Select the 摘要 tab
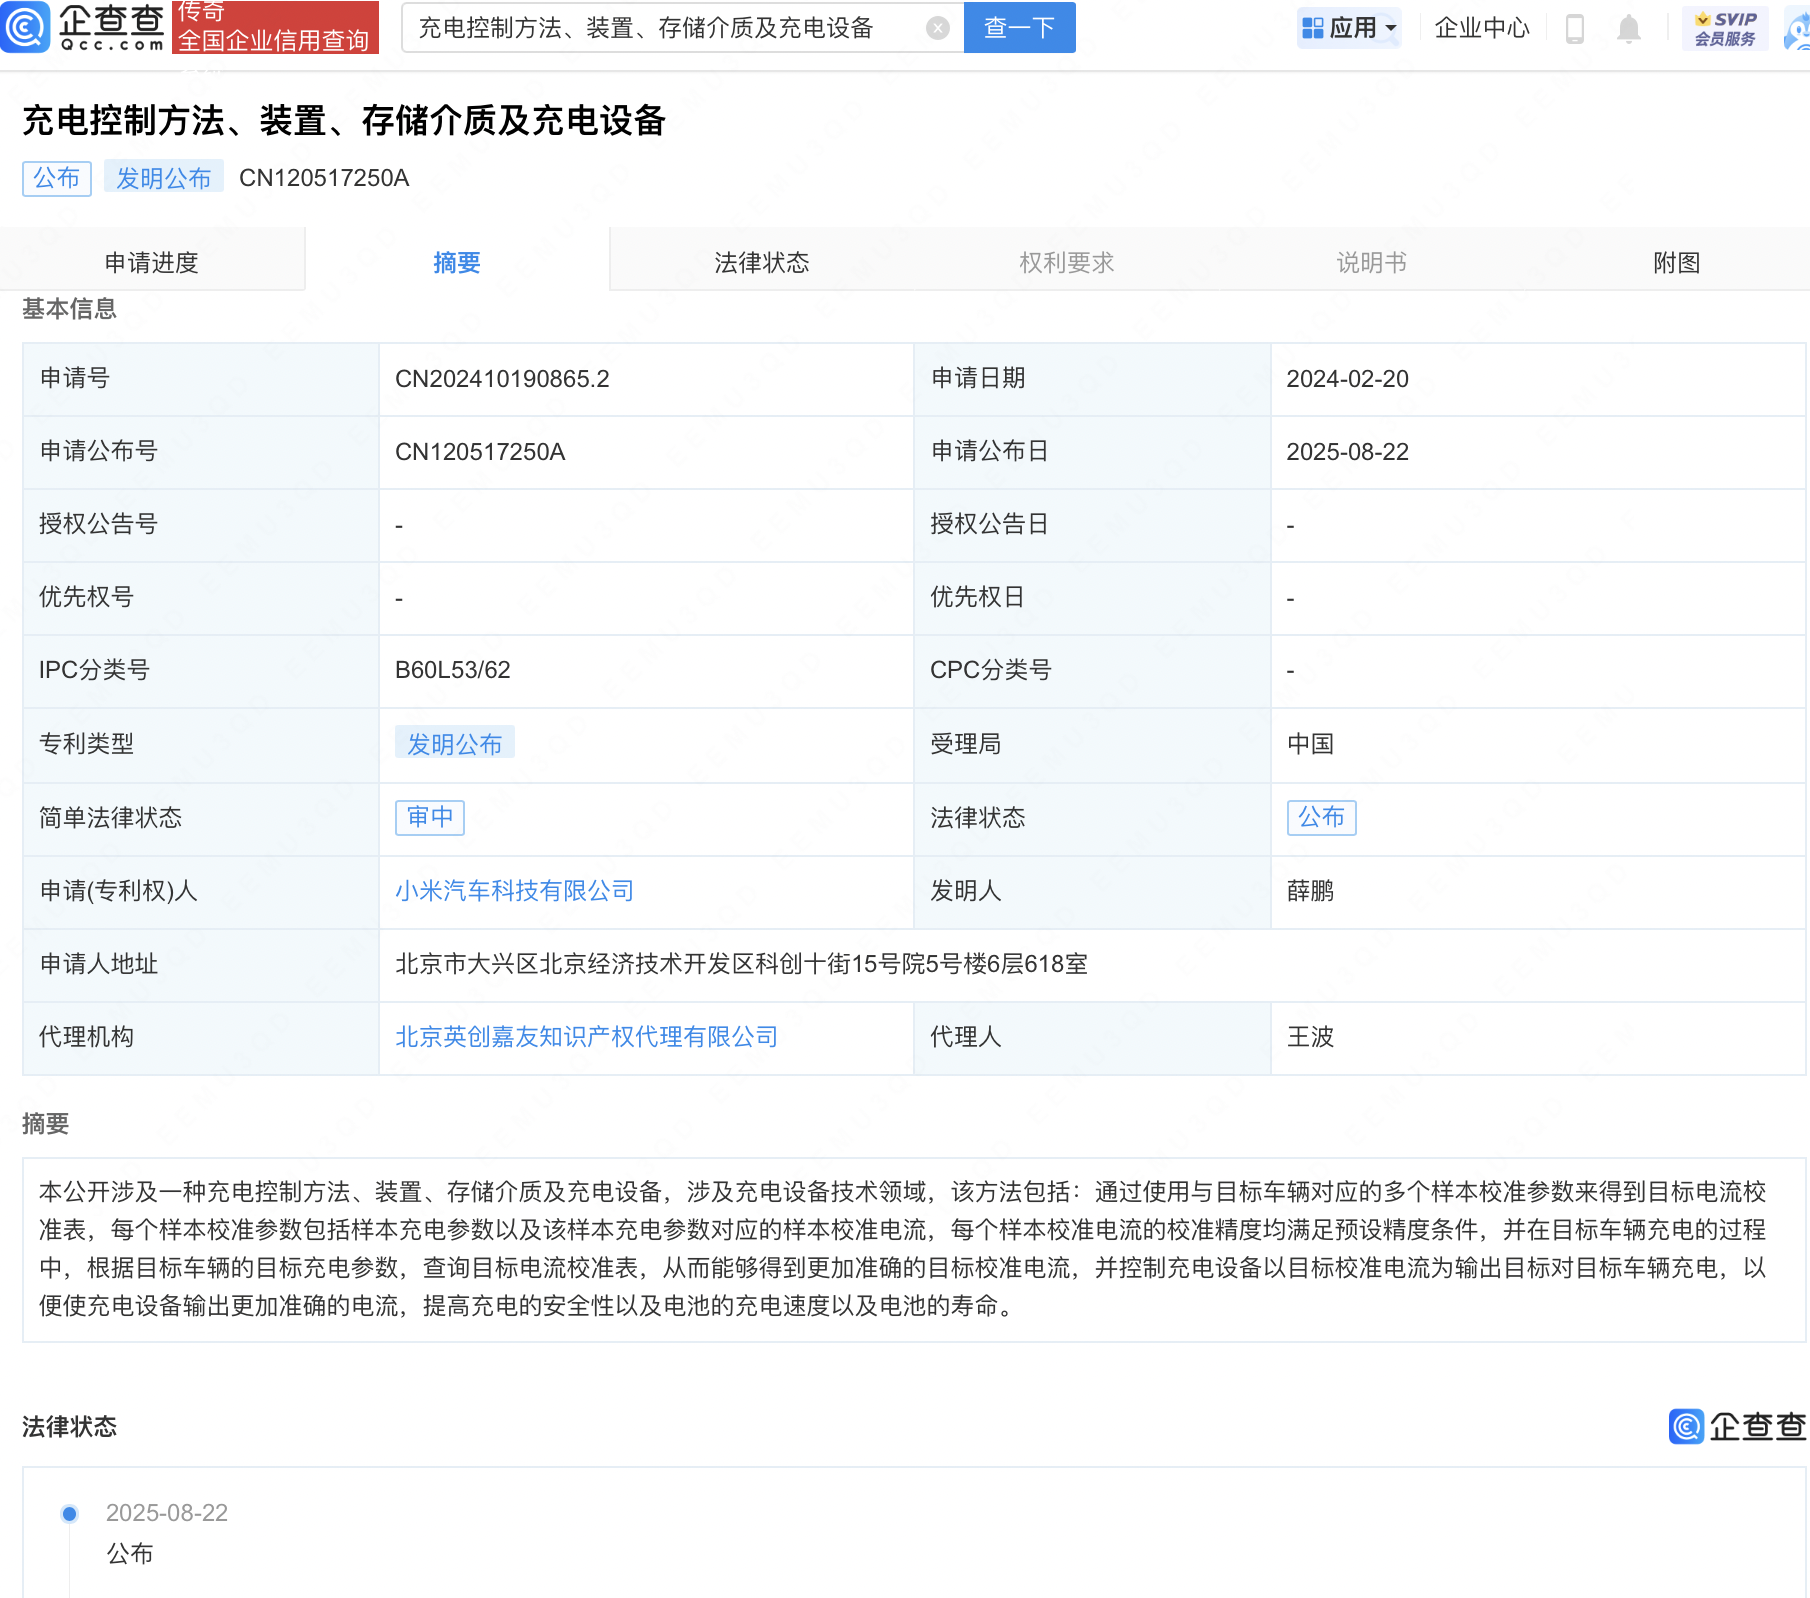Image resolution: width=1810 pixels, height=1598 pixels. click(x=457, y=262)
